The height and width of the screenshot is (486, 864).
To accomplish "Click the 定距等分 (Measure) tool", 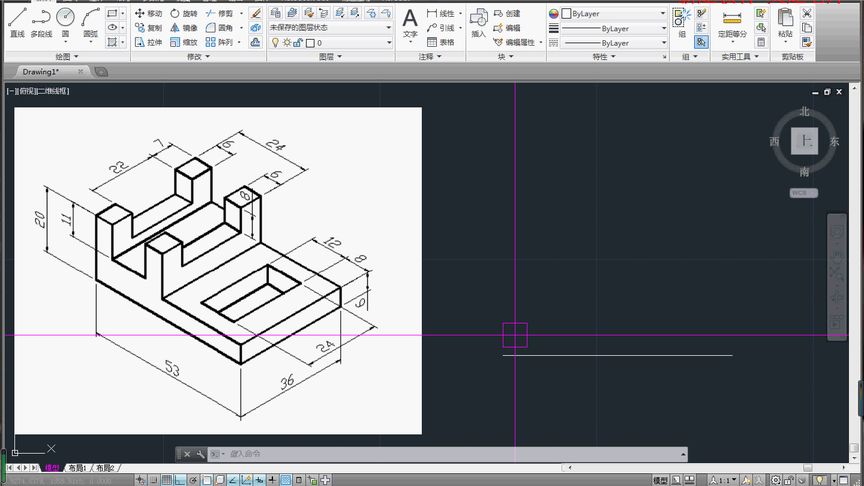I will pyautogui.click(x=732, y=25).
